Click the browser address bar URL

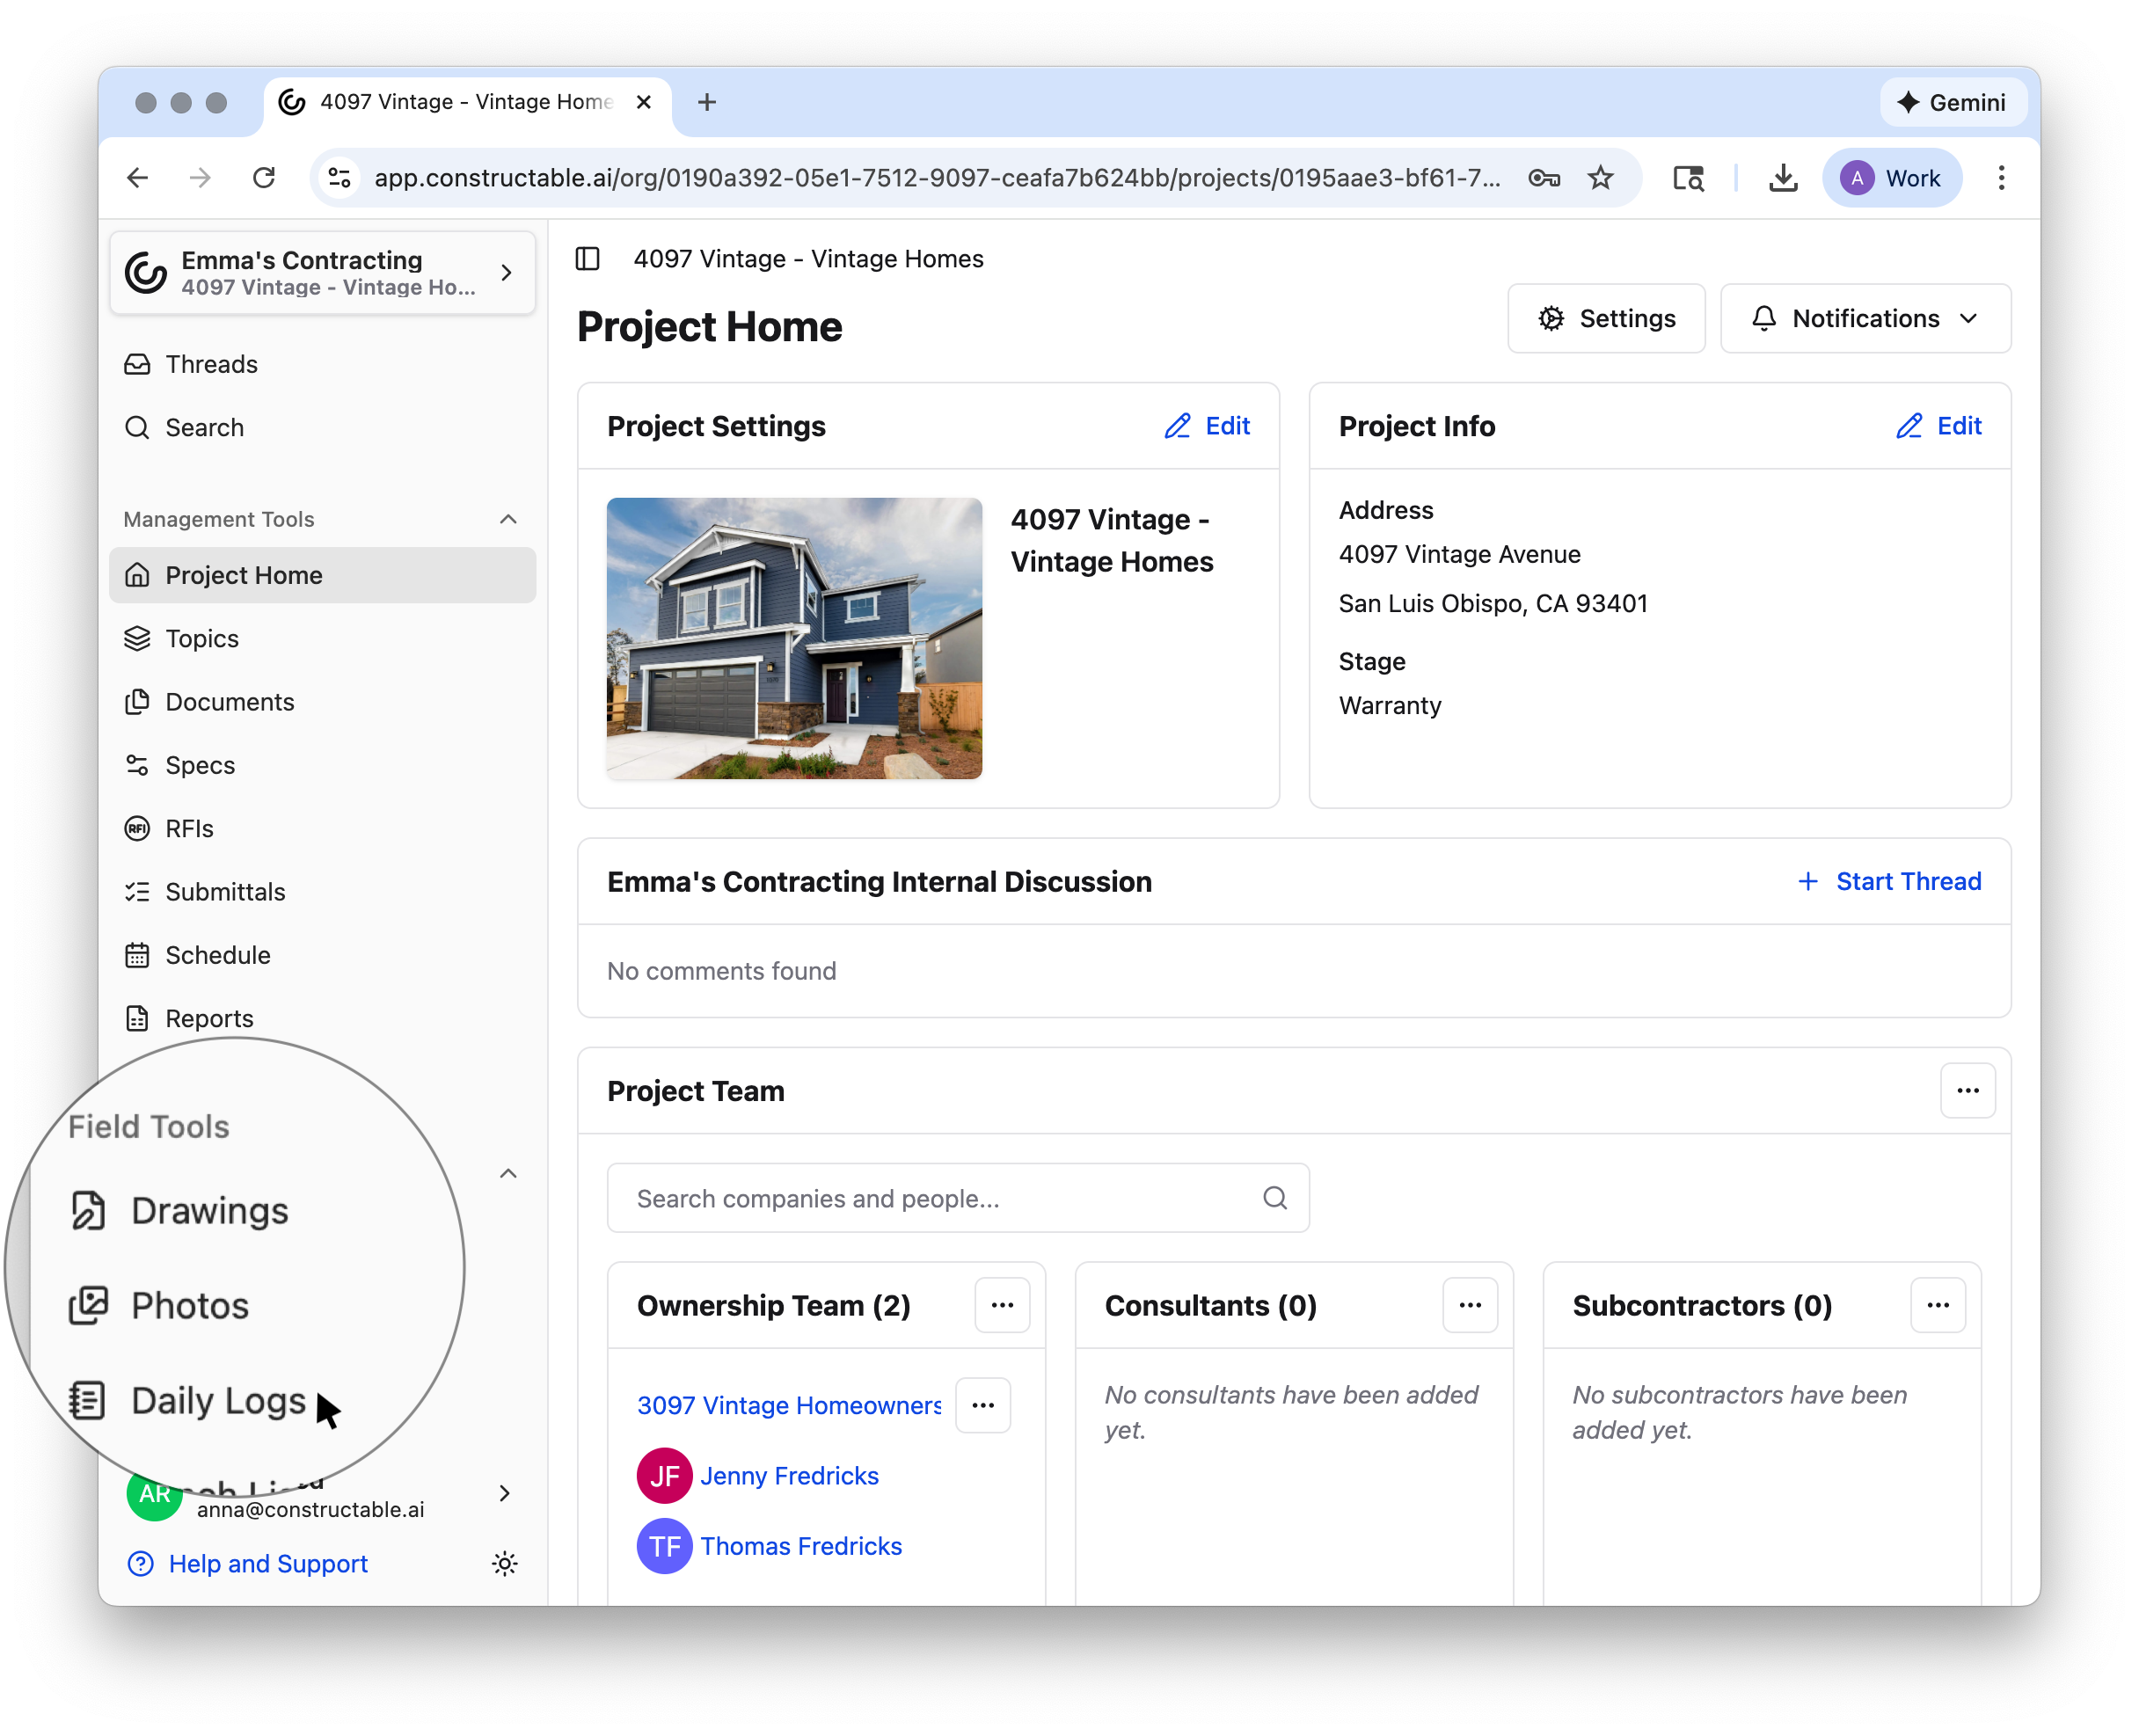pyautogui.click(x=937, y=178)
